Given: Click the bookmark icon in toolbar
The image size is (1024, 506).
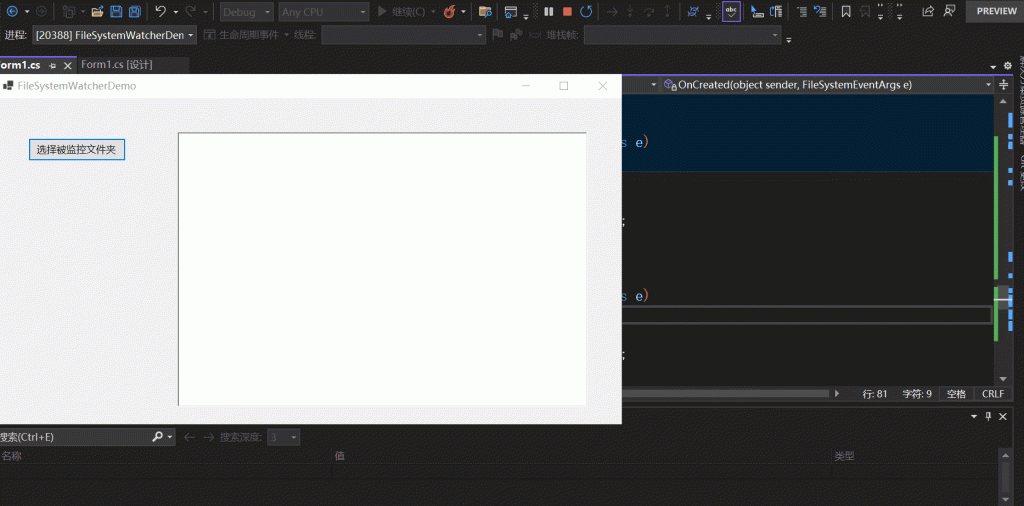Looking at the screenshot, I should point(846,12).
